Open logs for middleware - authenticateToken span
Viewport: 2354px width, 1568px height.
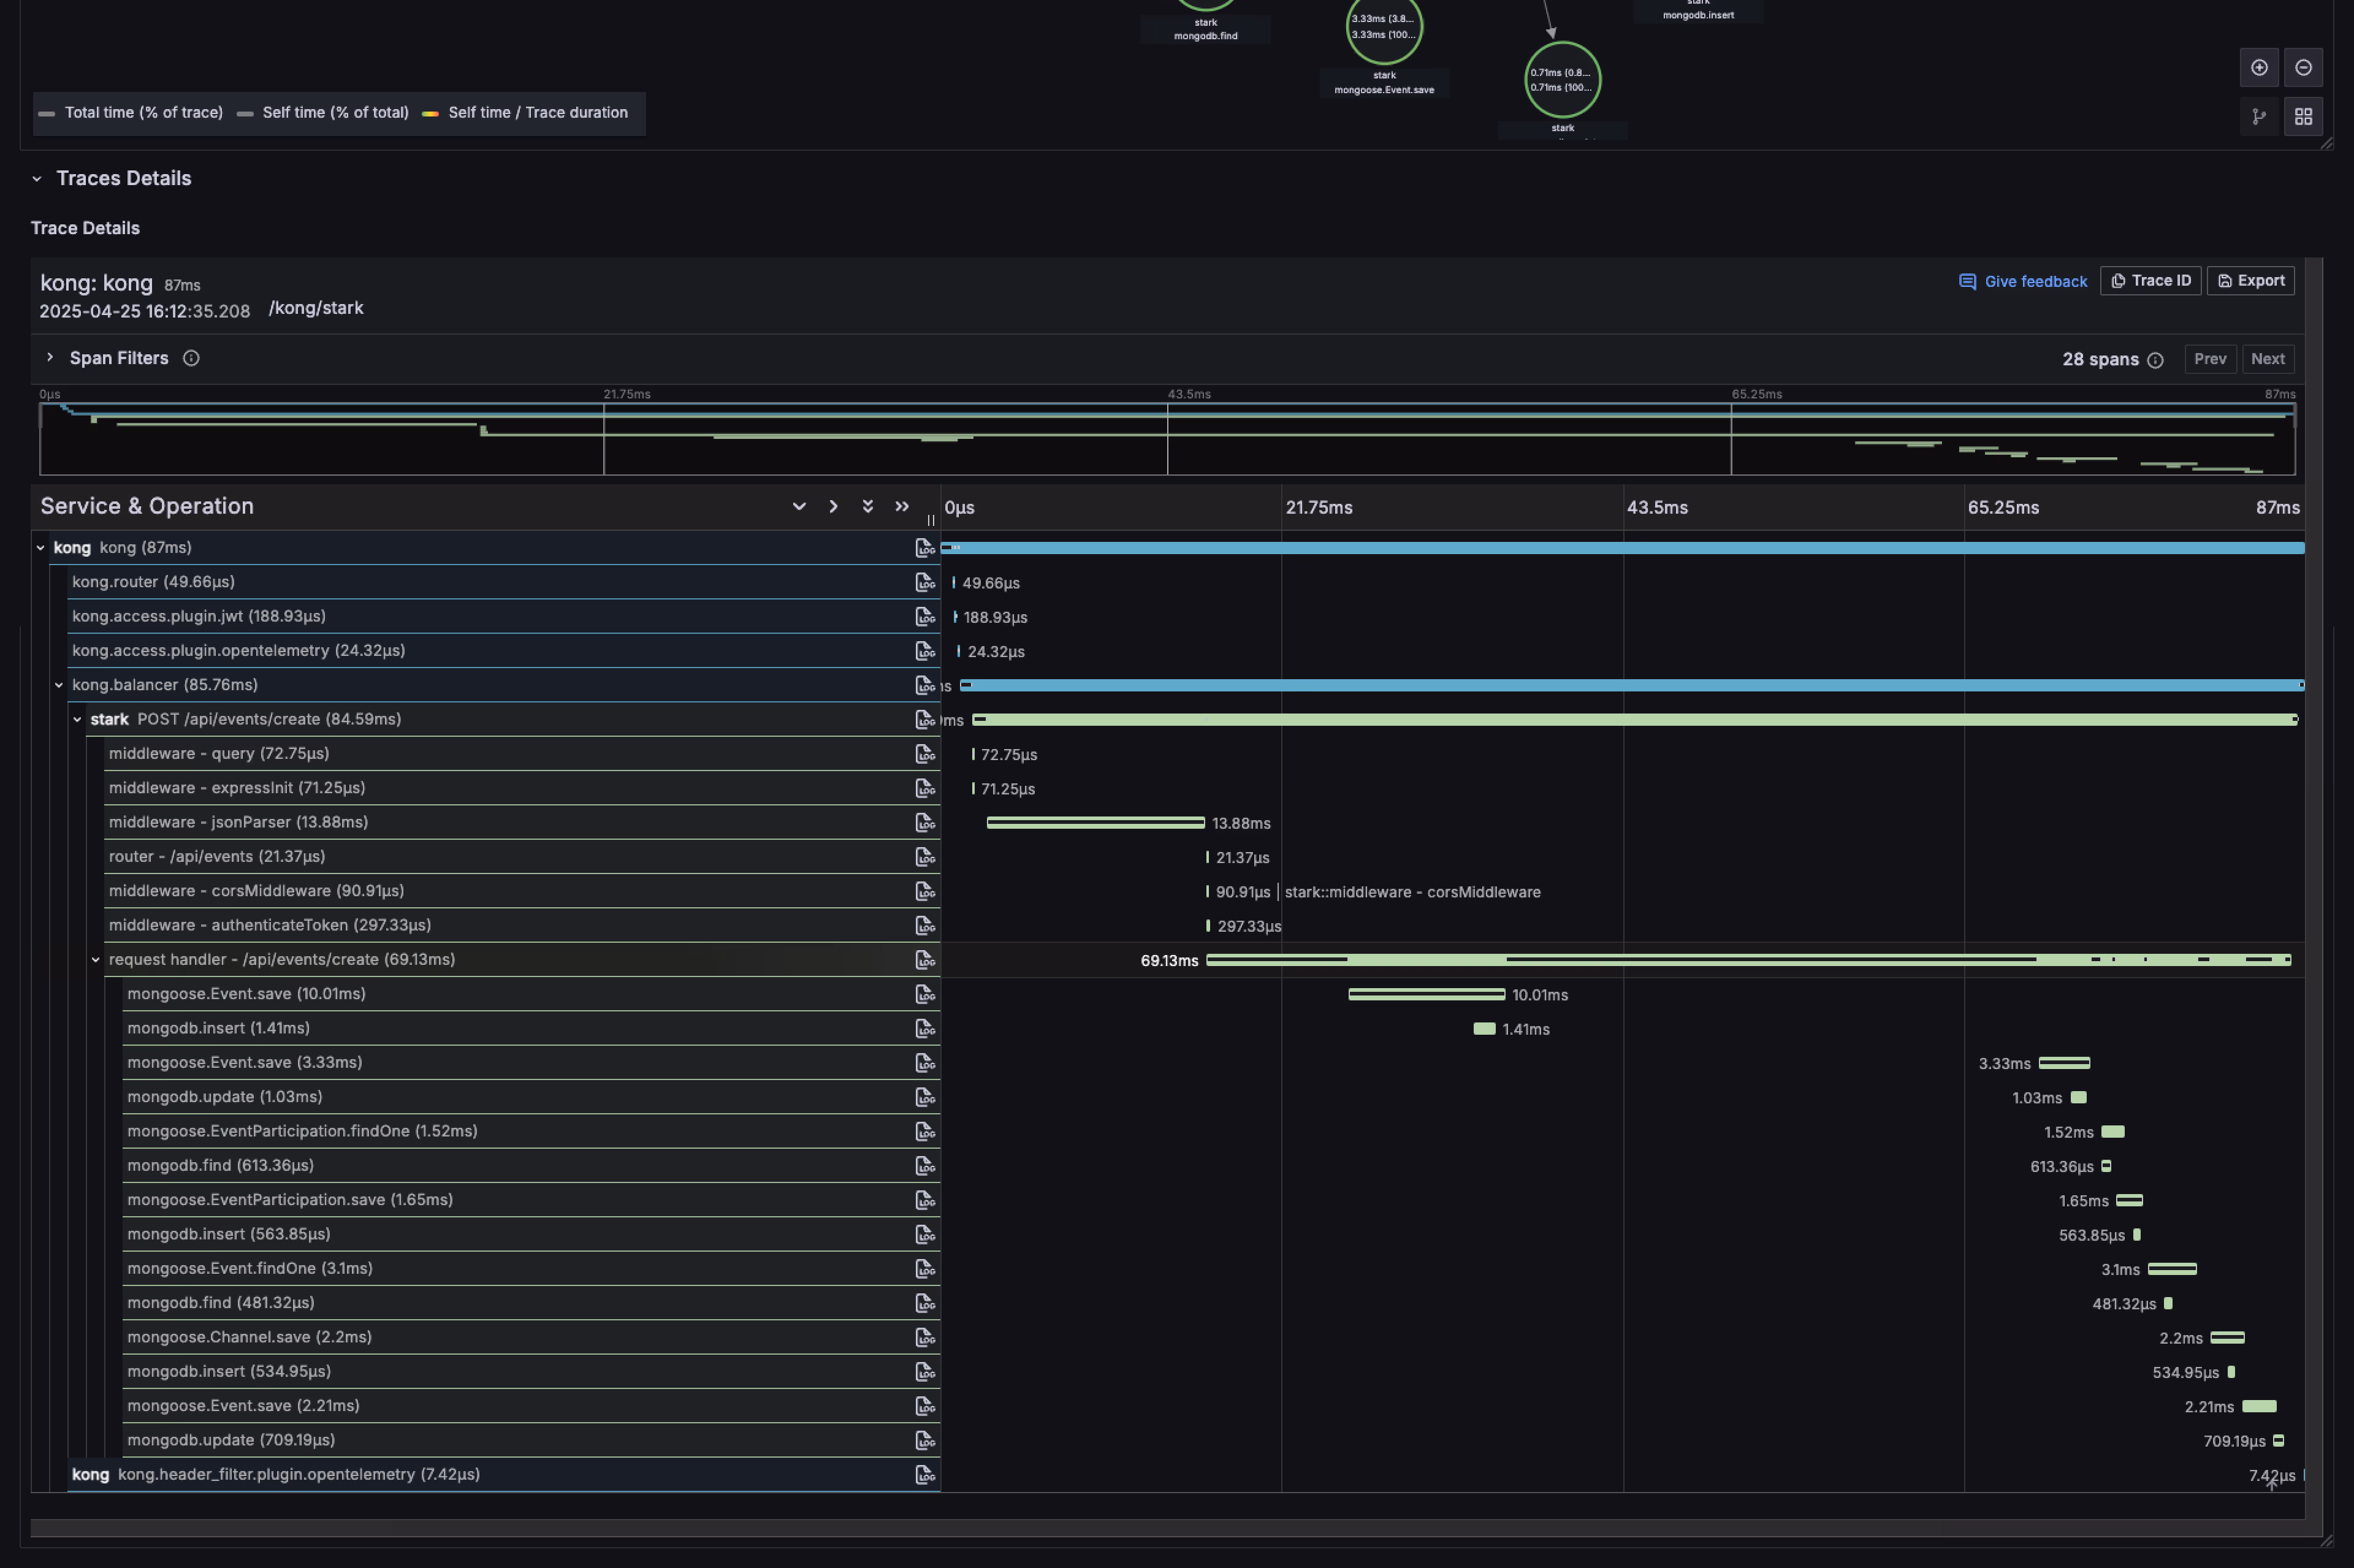pos(925,925)
